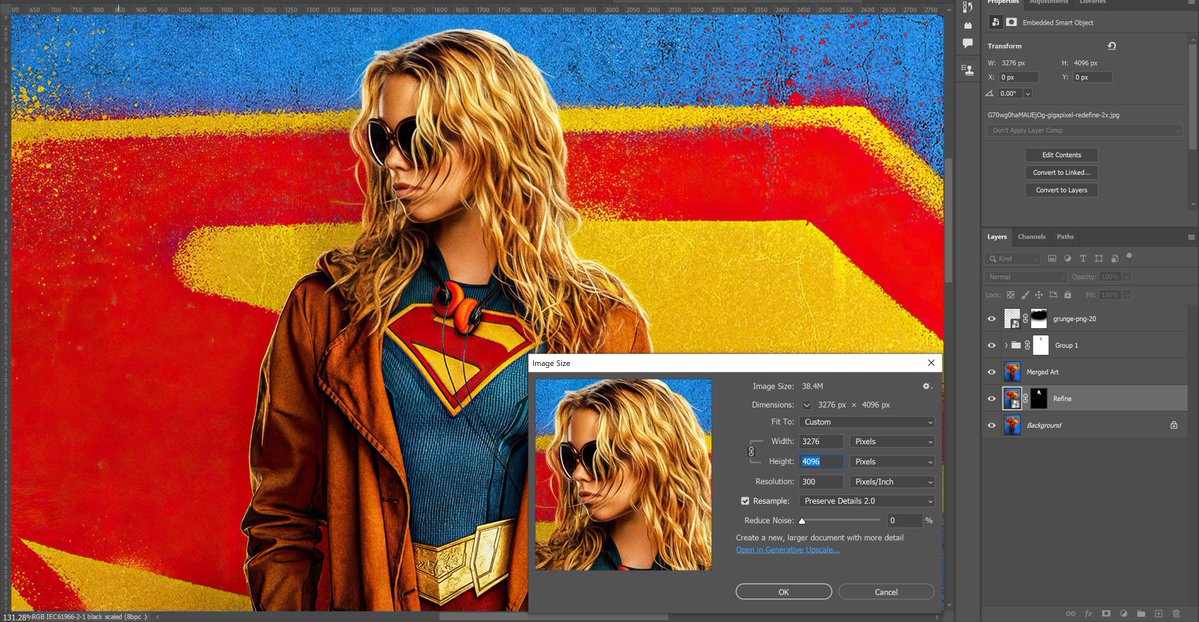Open the Width units Pixels dropdown
Image resolution: width=1199 pixels, height=622 pixels.
pos(892,441)
